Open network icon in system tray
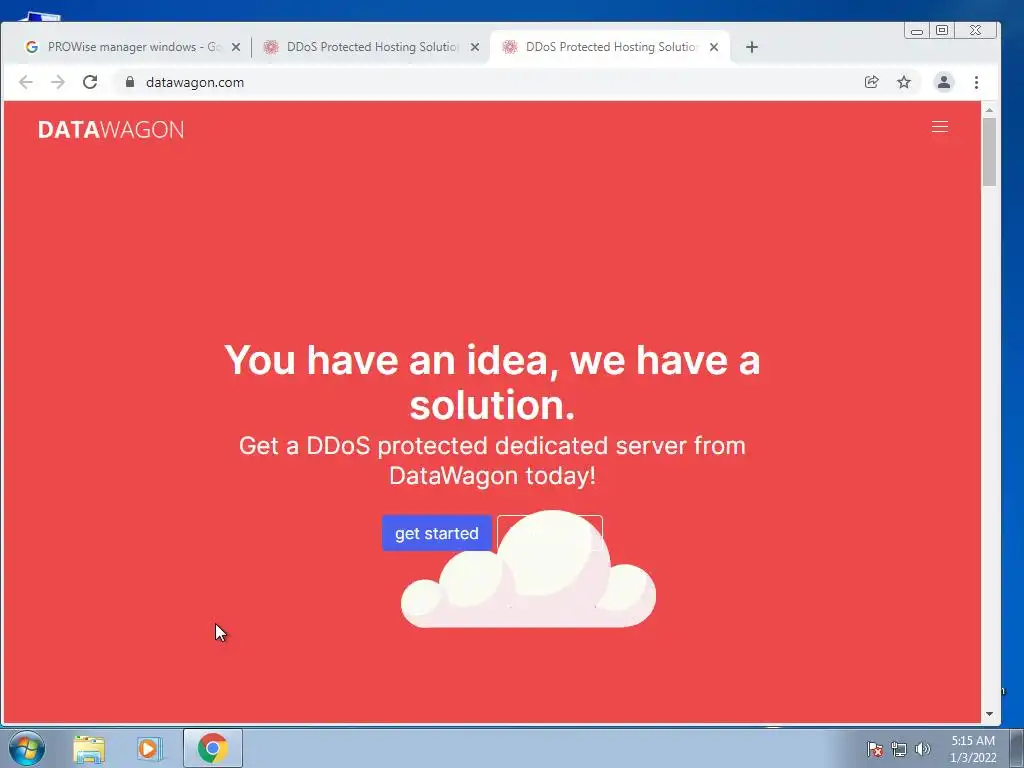The width and height of the screenshot is (1024, 768). (899, 749)
